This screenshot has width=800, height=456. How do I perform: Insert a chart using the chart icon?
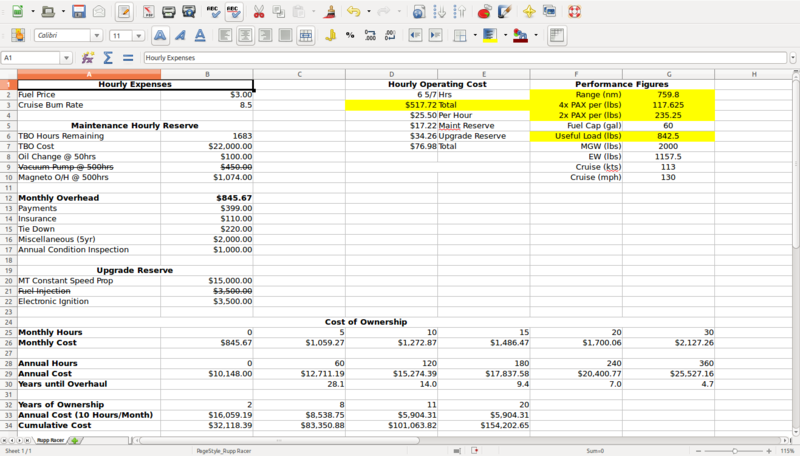tap(484, 12)
